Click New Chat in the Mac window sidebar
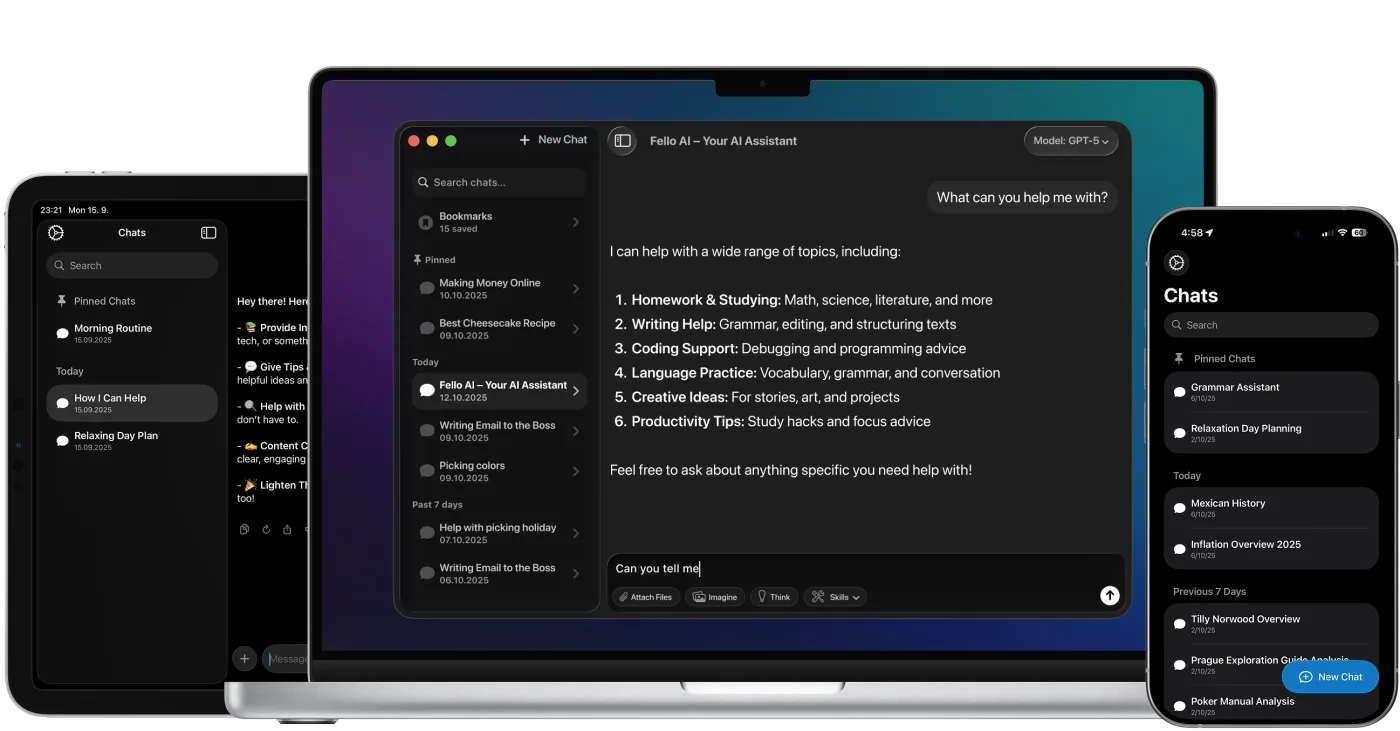The width and height of the screenshot is (1400, 731). pyautogui.click(x=553, y=140)
